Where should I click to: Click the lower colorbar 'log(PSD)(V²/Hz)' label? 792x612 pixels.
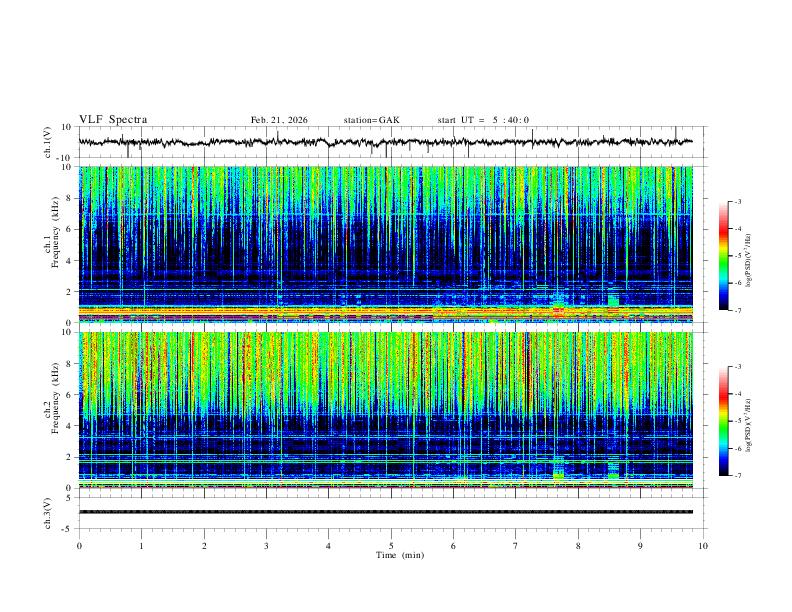coord(749,425)
